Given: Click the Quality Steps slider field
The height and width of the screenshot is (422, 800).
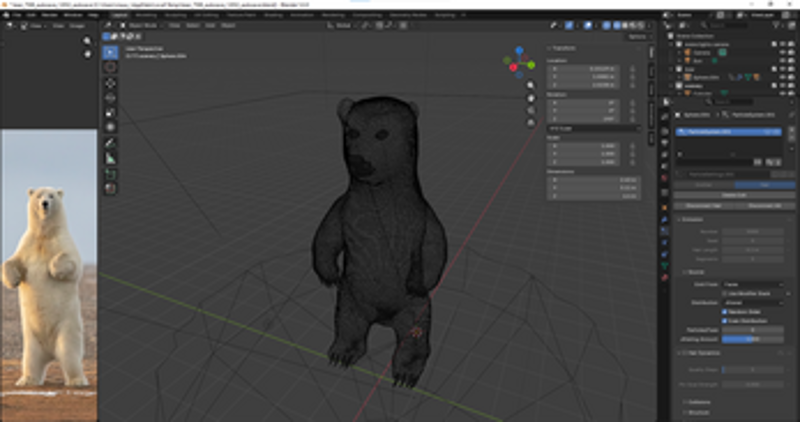Looking at the screenshot, I should (x=753, y=369).
